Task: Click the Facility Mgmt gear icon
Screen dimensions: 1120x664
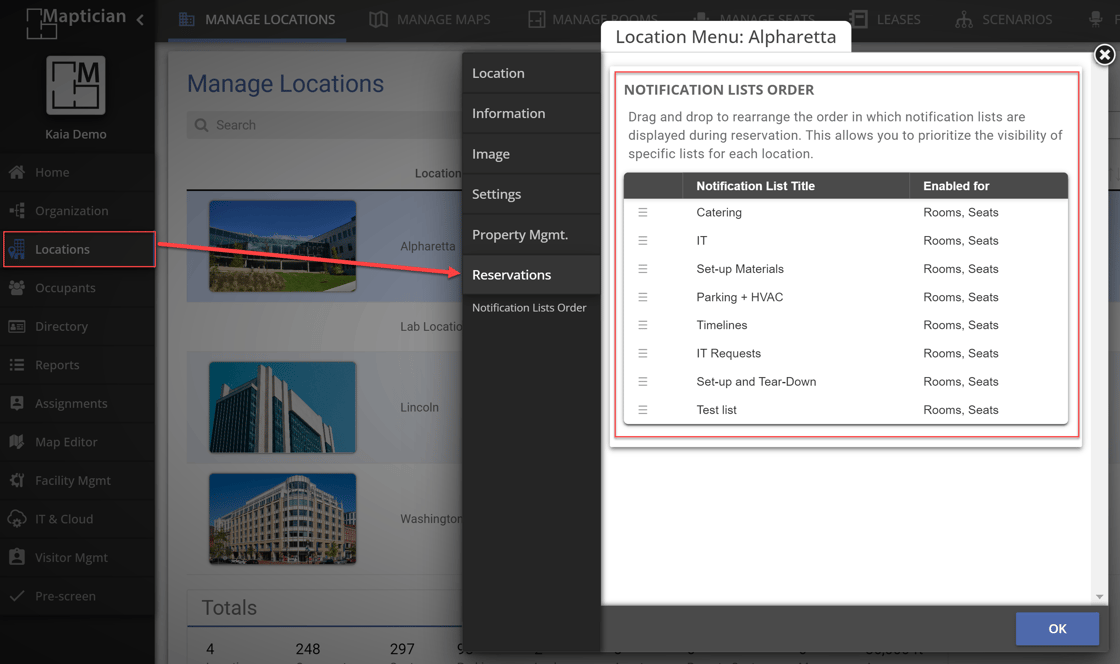Action: [17, 480]
